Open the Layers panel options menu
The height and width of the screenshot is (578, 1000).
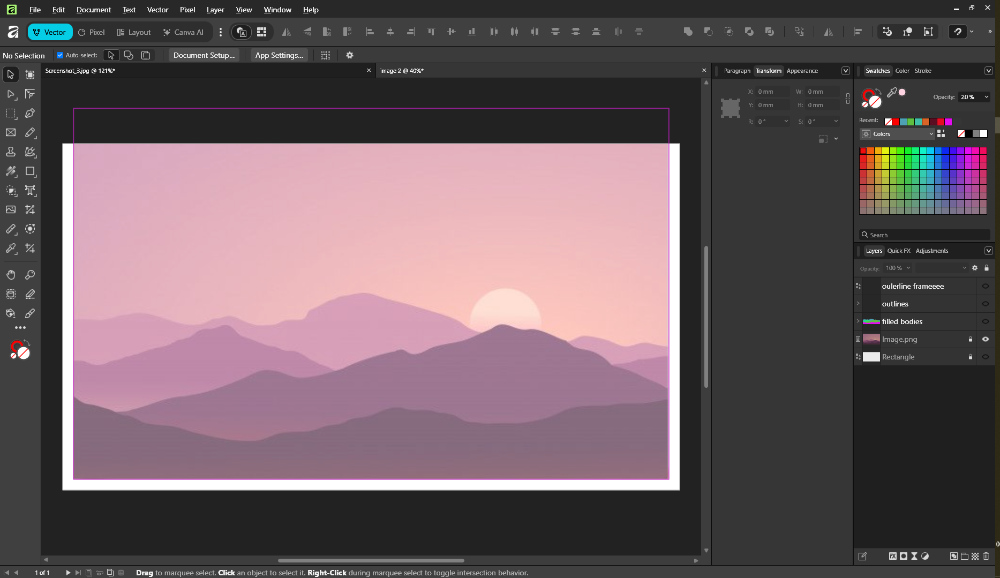coord(988,251)
